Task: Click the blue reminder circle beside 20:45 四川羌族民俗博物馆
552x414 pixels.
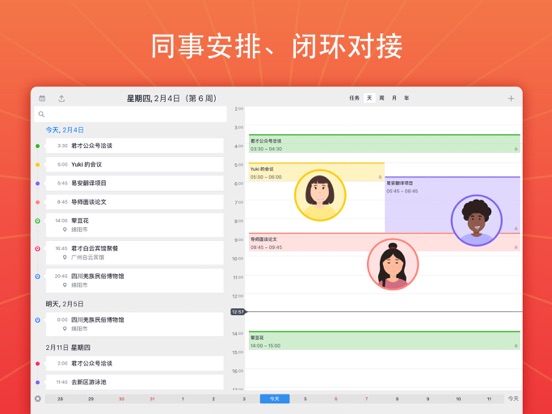Action: point(38,276)
